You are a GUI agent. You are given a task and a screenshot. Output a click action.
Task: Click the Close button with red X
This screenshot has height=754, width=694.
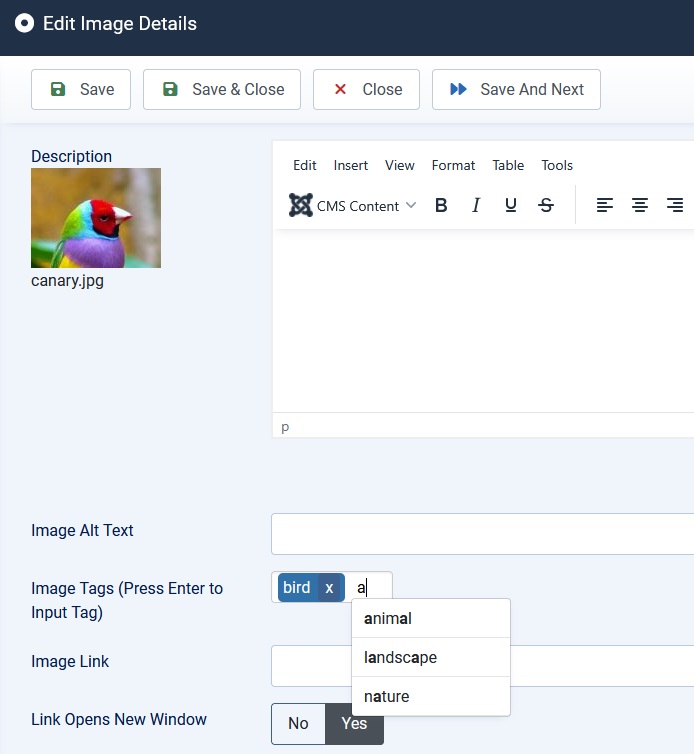(366, 89)
